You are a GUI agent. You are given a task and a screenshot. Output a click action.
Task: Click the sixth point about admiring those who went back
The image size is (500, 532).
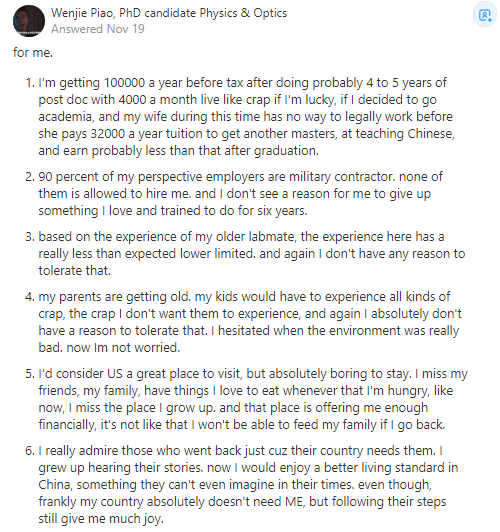click(248, 484)
